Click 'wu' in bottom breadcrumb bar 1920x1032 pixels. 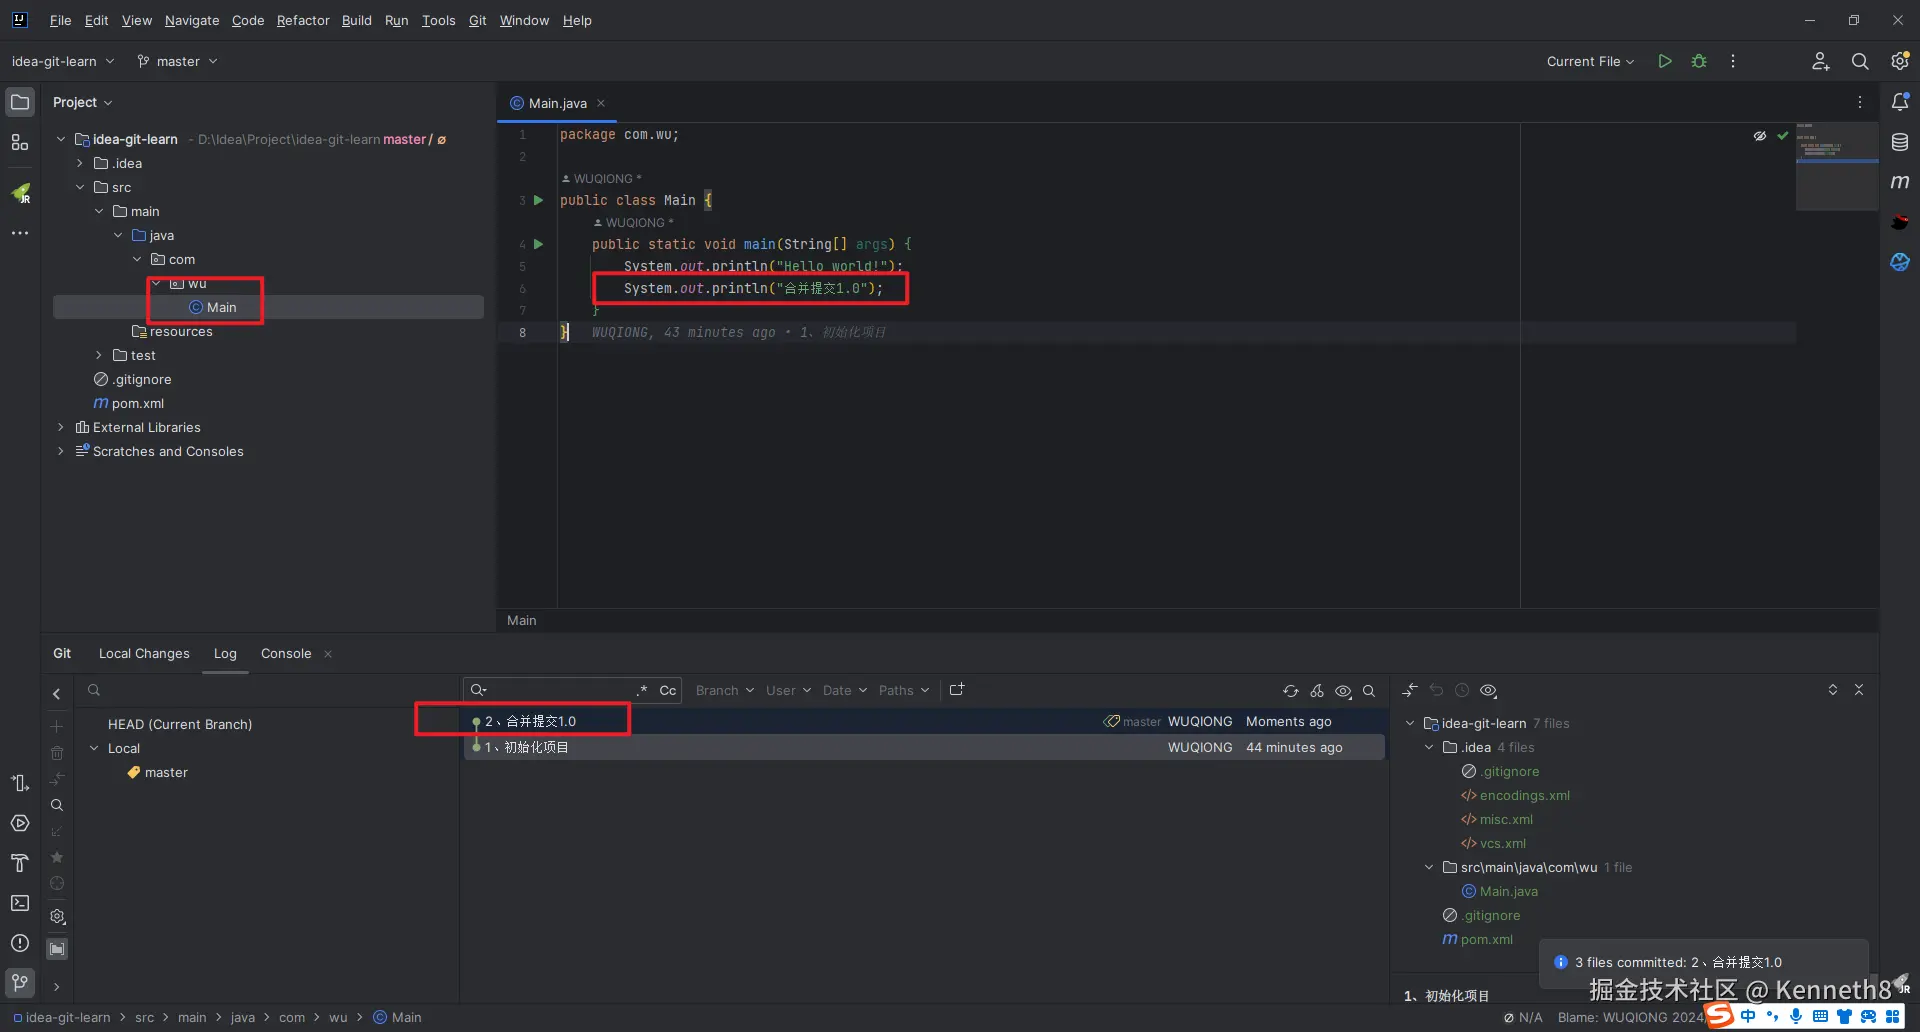point(338,1017)
